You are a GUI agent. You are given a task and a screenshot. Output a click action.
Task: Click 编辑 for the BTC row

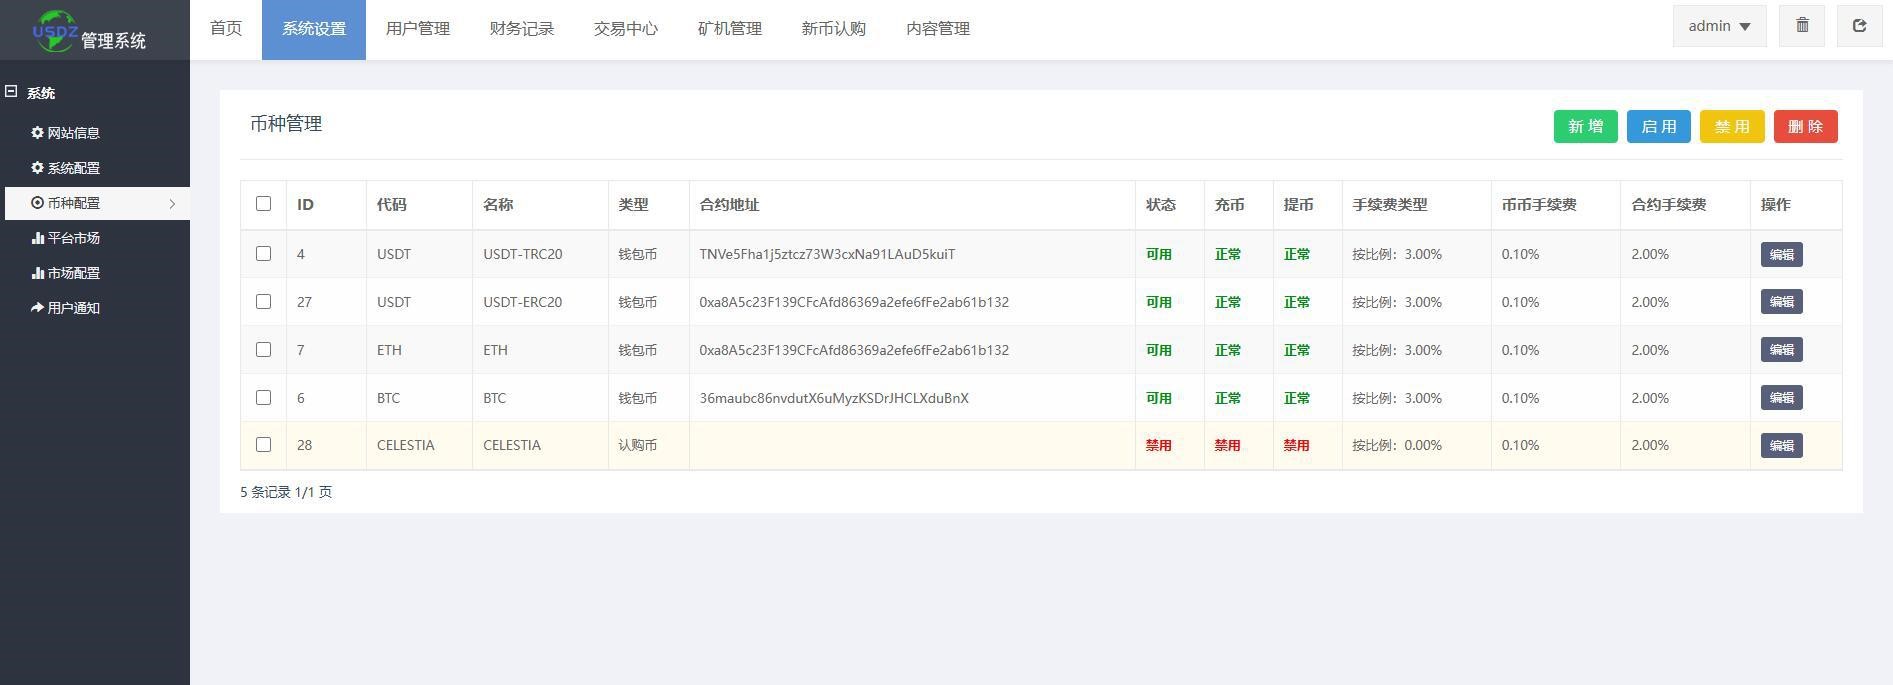[1781, 398]
